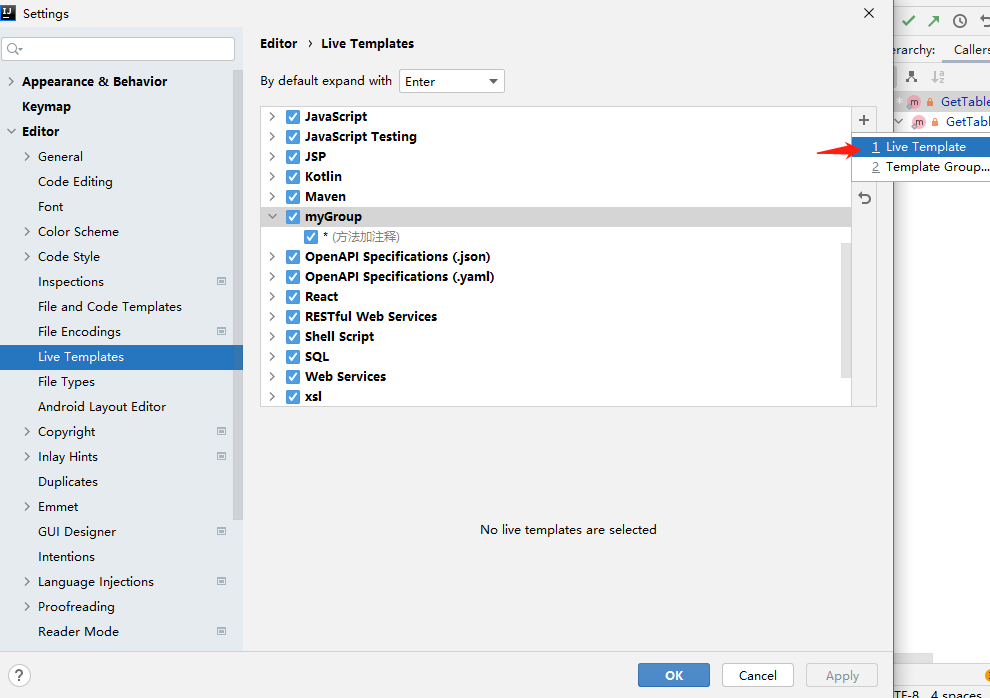Click the green checkmark icon in the background window
Screen dimensions: 990x698
click(x=909, y=21)
